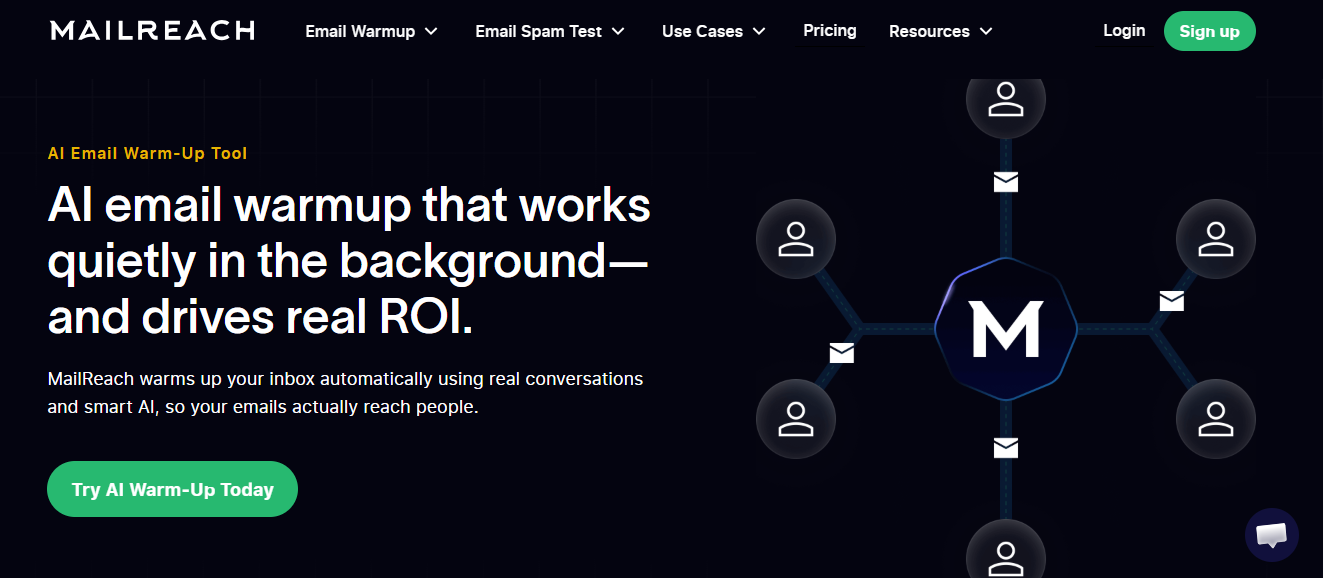Viewport: 1324px width, 578px height.
Task: Select the bottom-right user avatar icon
Action: tap(1215, 418)
